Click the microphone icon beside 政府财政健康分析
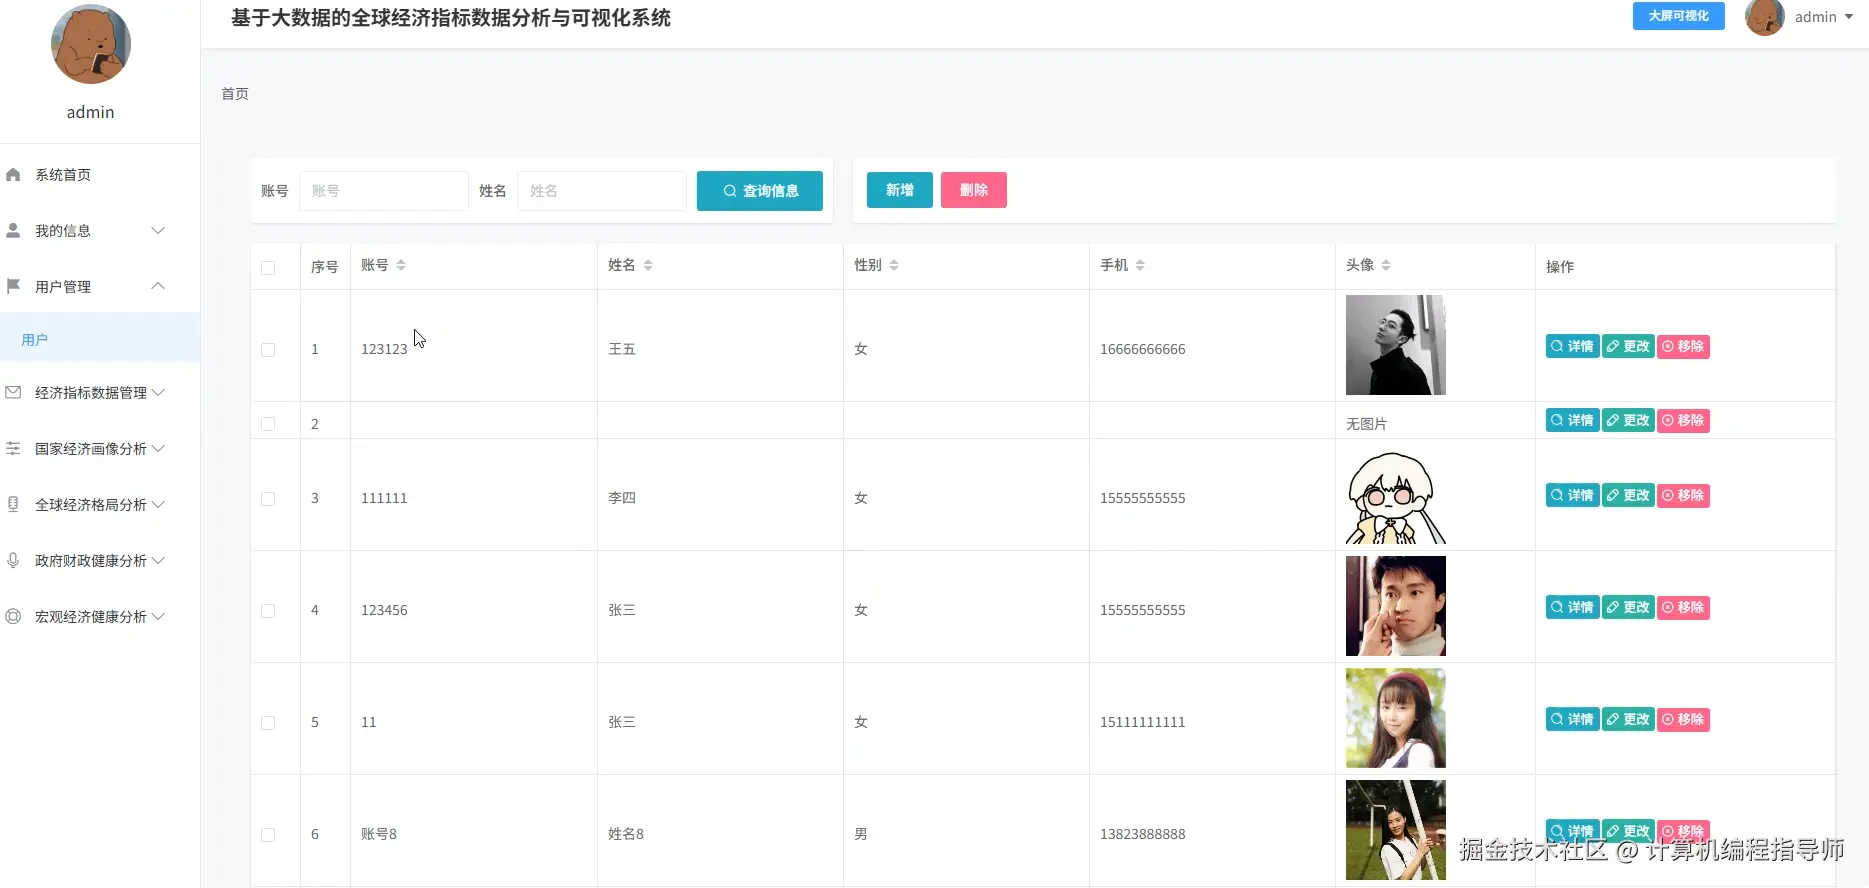The width and height of the screenshot is (1869, 888). (x=13, y=561)
